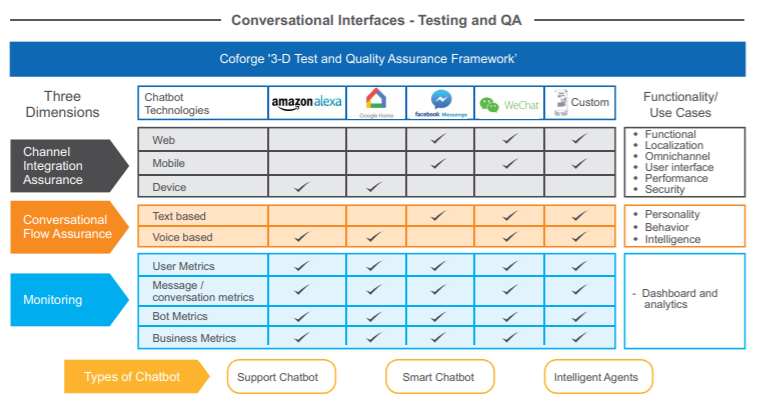The width and height of the screenshot is (768, 405).
Task: Click the Web row Custom checkmark
Action: (578, 139)
